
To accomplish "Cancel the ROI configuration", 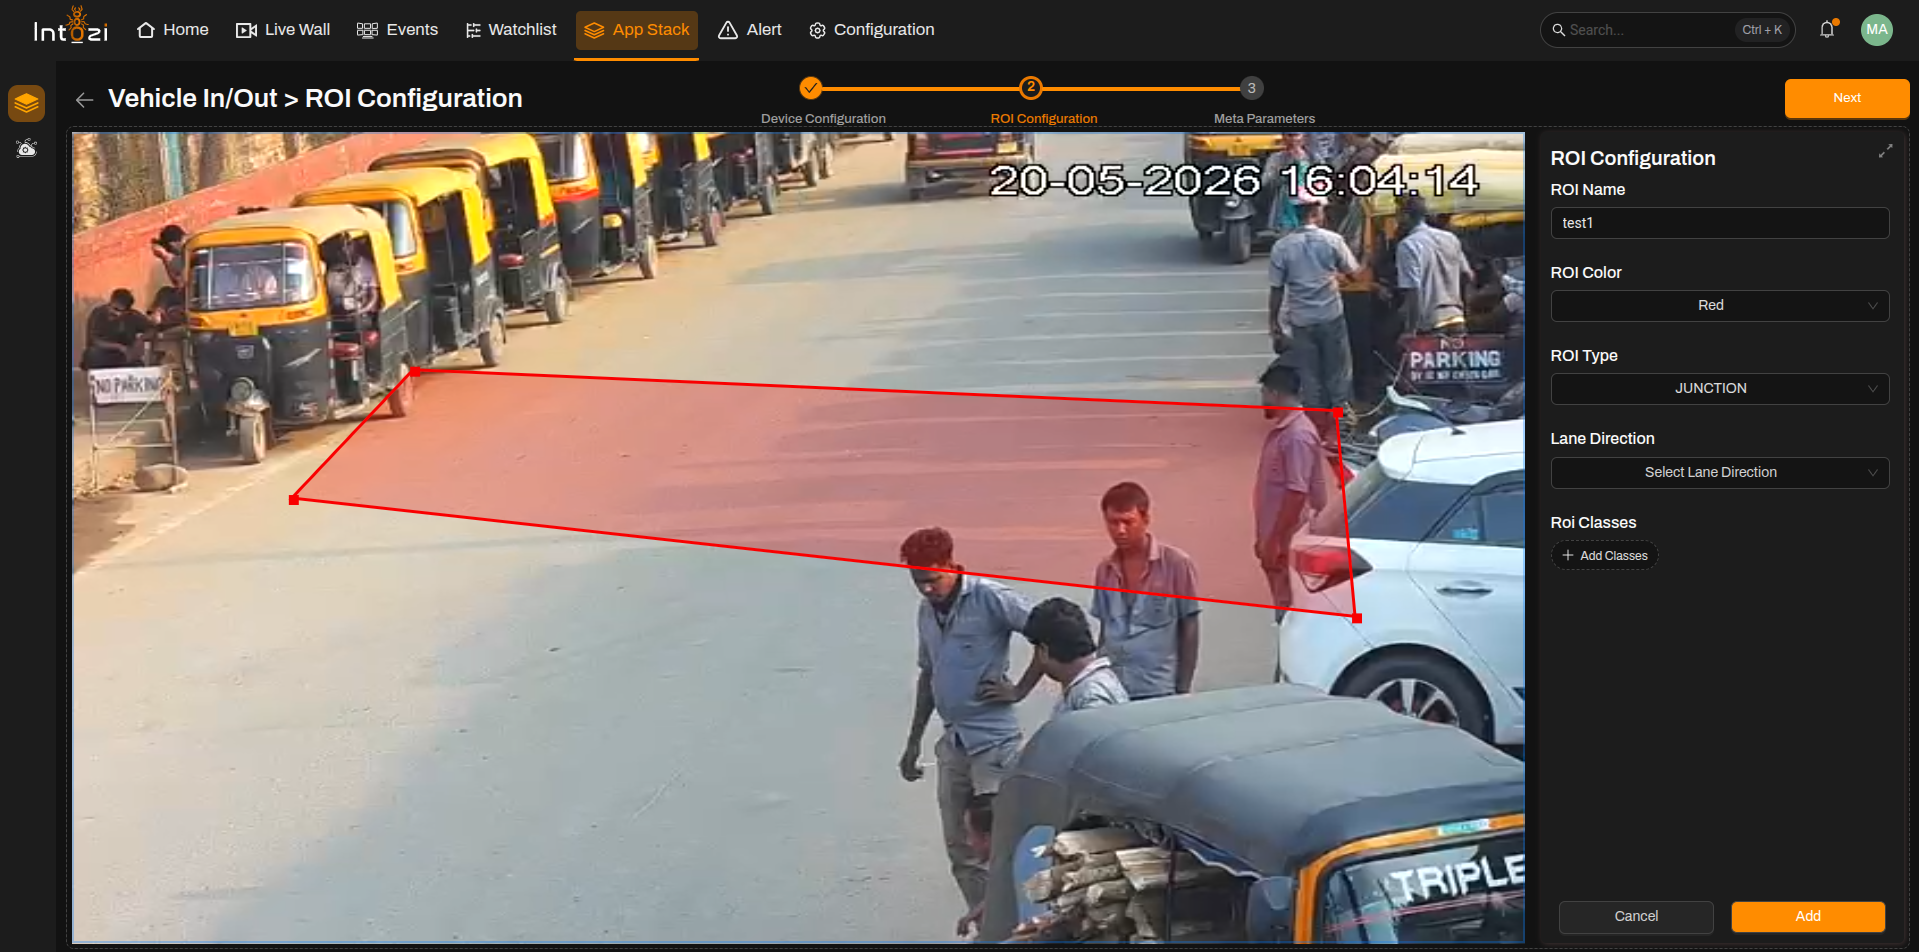I will (x=1635, y=917).
